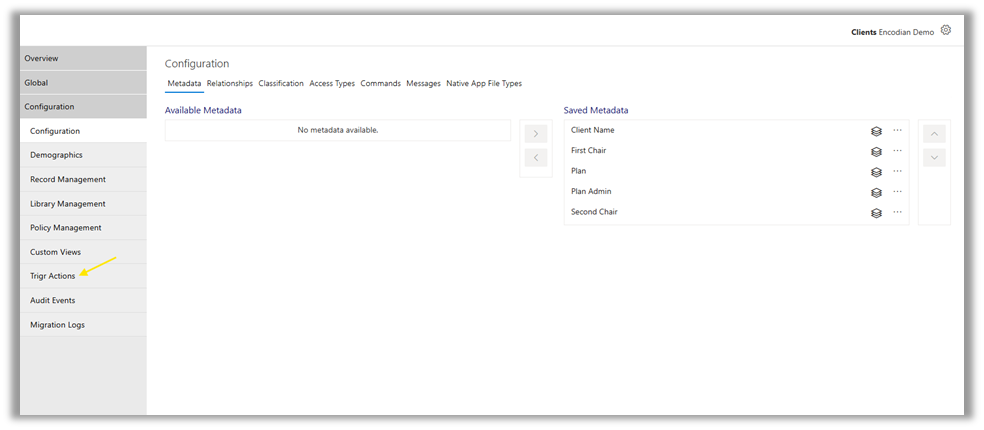The width and height of the screenshot is (984, 430).
Task: Go to Record Management in the sidebar
Action: point(68,180)
